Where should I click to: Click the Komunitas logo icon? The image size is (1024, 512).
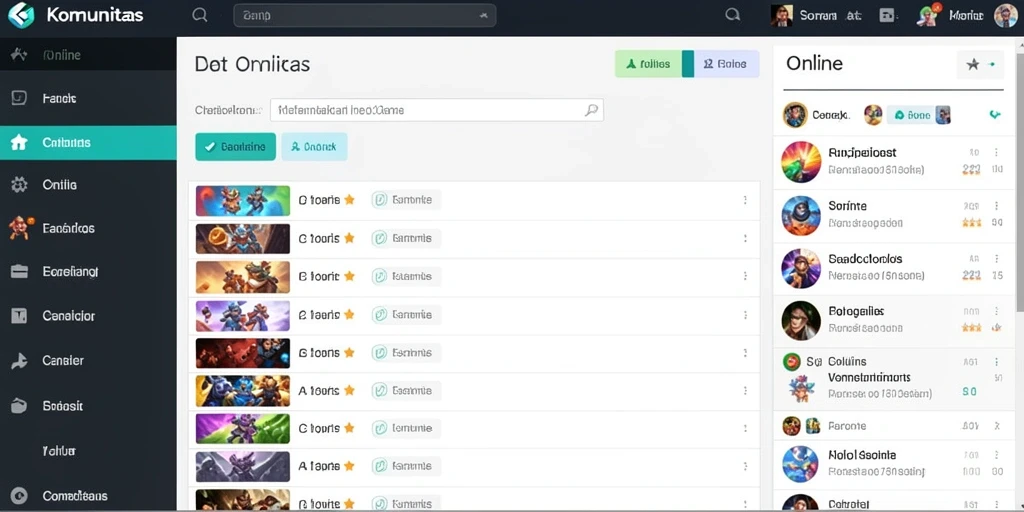tap(21, 15)
